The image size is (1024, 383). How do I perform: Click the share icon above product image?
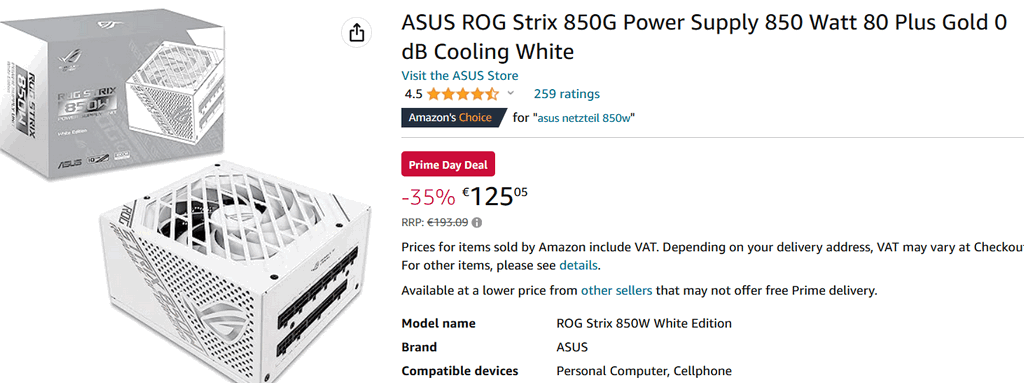(x=356, y=33)
